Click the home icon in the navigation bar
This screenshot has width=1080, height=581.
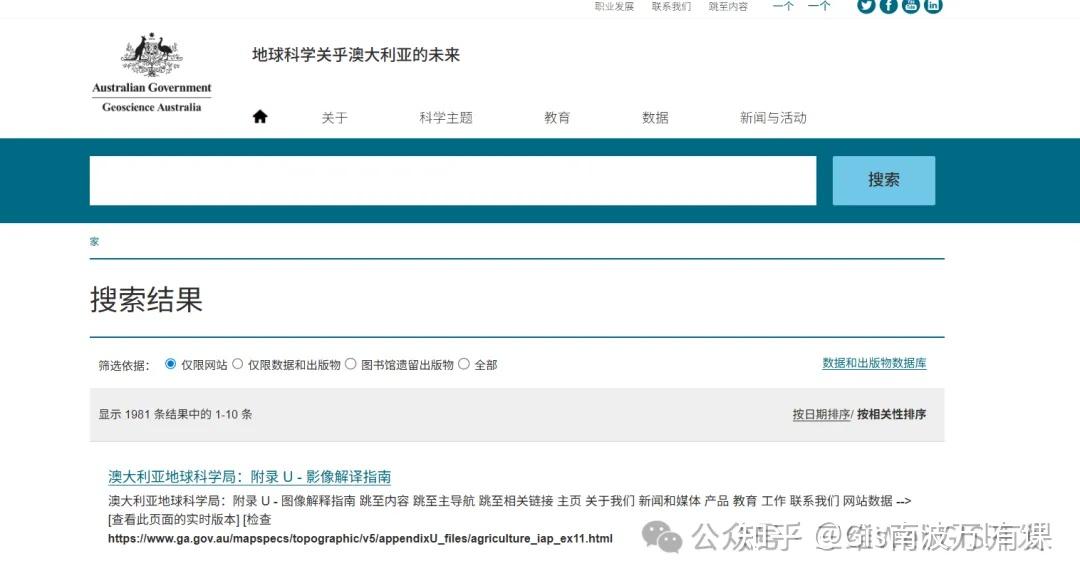point(259,115)
